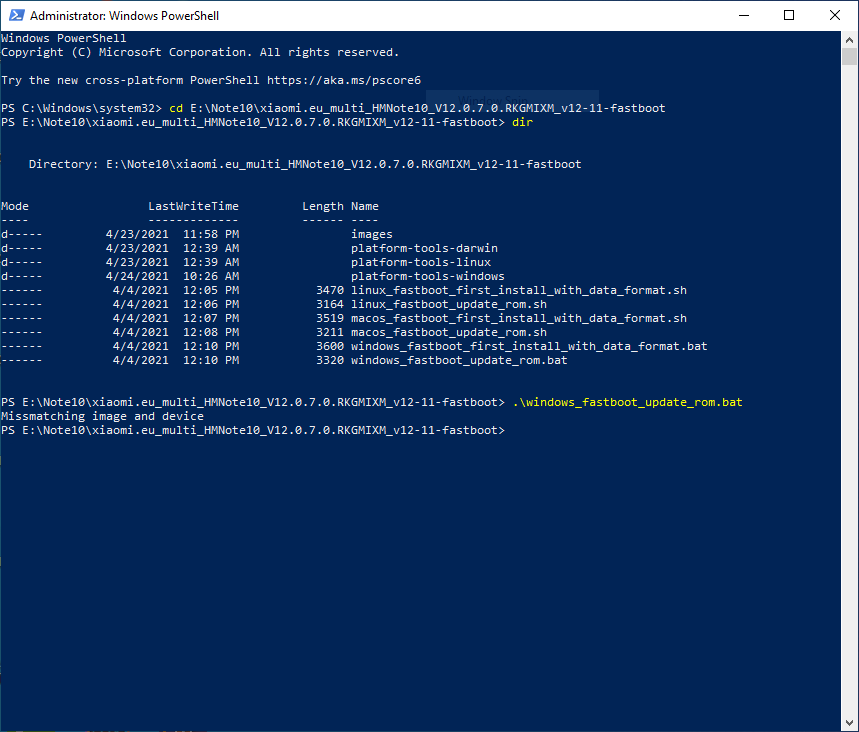The width and height of the screenshot is (859, 732).
Task: Click the "Missmatching image and device" error message
Action: click(102, 416)
